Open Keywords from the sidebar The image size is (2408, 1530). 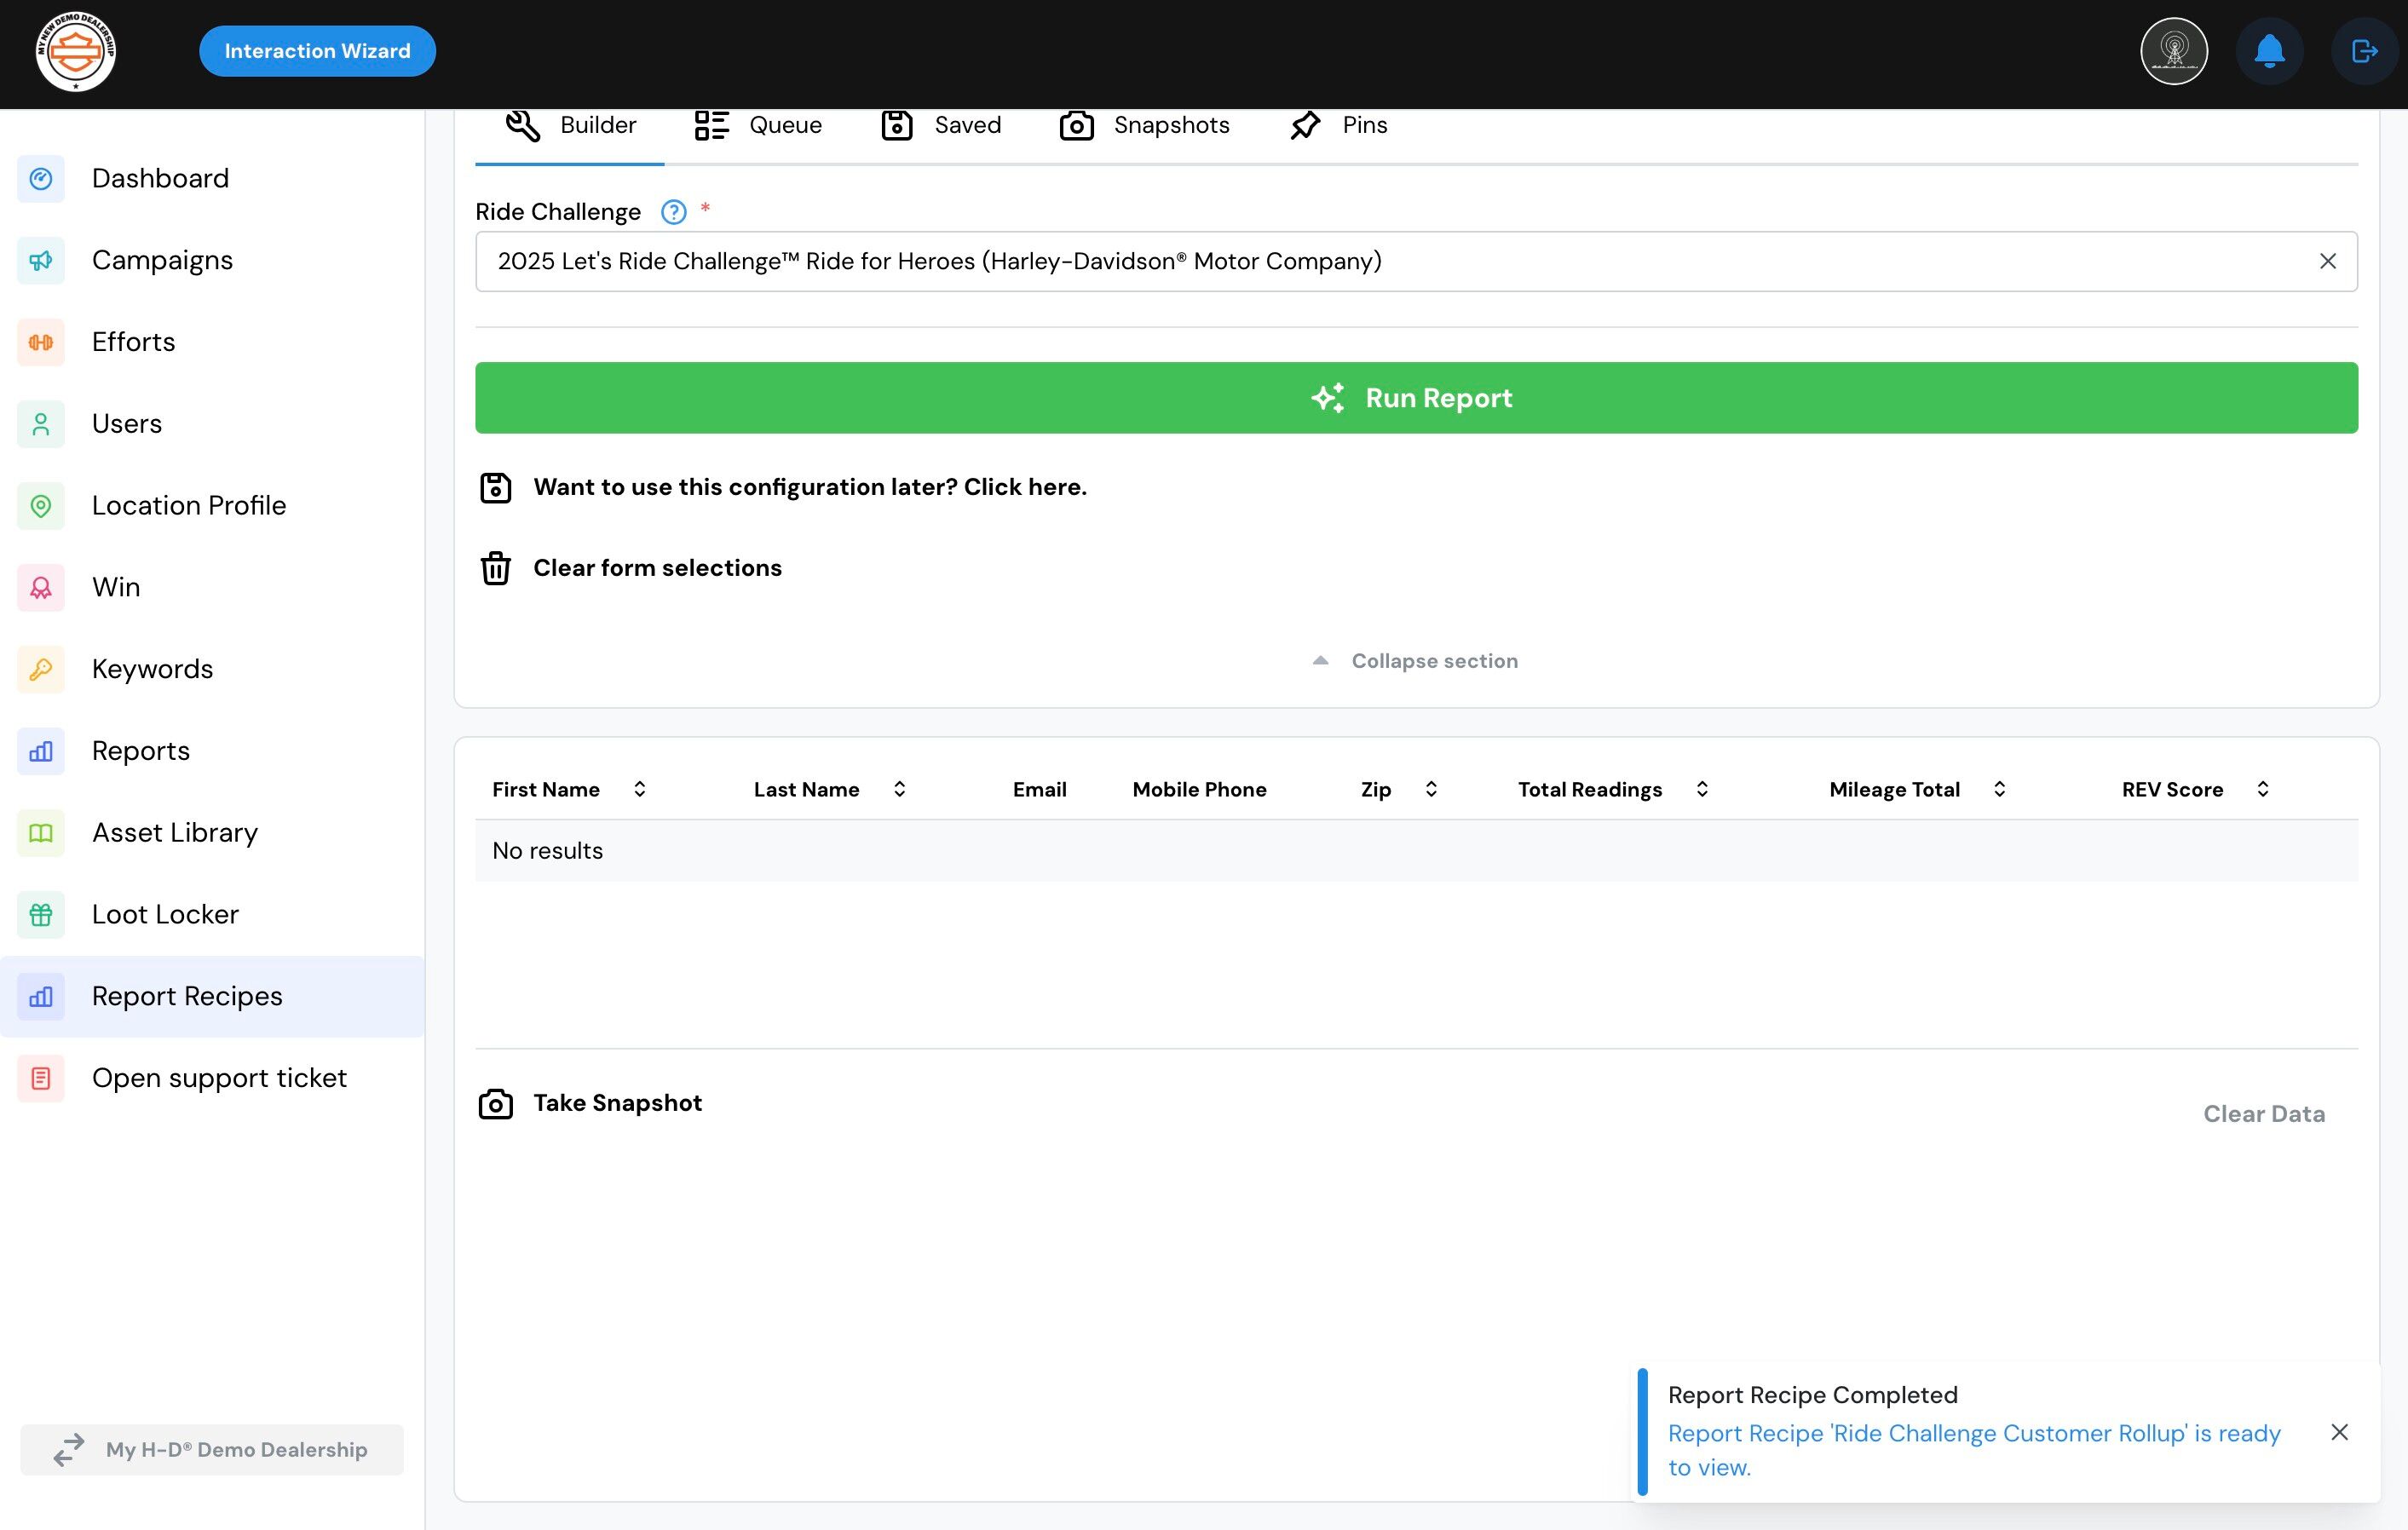152,669
